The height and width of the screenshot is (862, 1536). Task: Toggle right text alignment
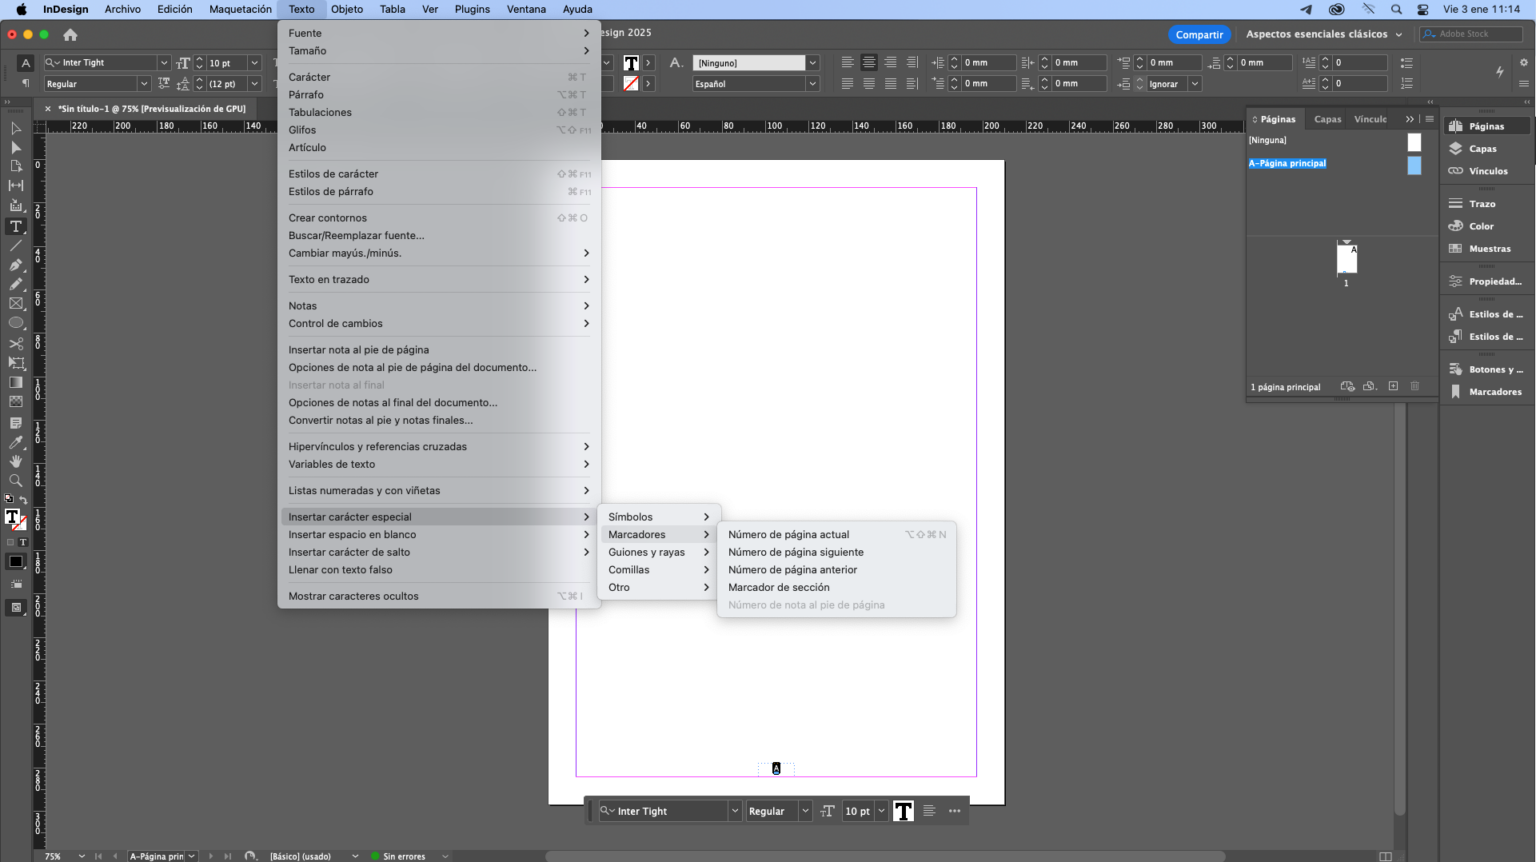(891, 62)
